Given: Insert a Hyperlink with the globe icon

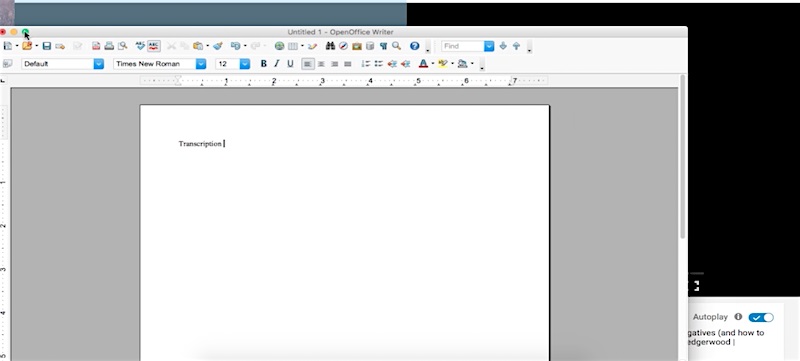Looking at the screenshot, I should (279, 46).
